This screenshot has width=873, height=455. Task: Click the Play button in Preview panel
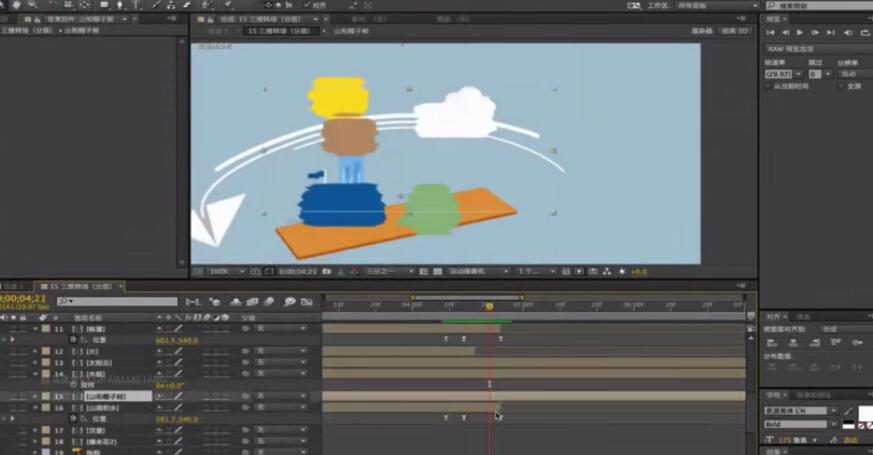click(799, 33)
